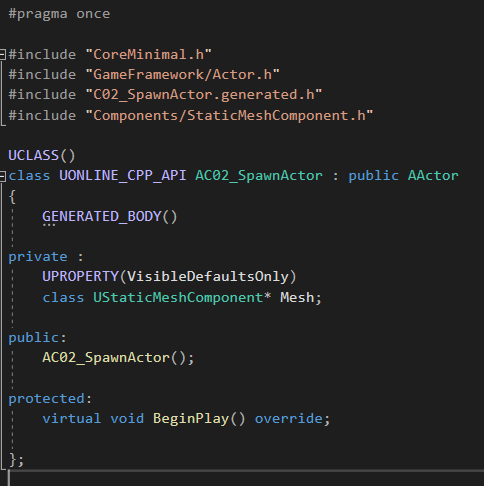Click the BeginPlay() function name
Image resolution: width=484 pixels, height=486 pixels.
(199, 419)
